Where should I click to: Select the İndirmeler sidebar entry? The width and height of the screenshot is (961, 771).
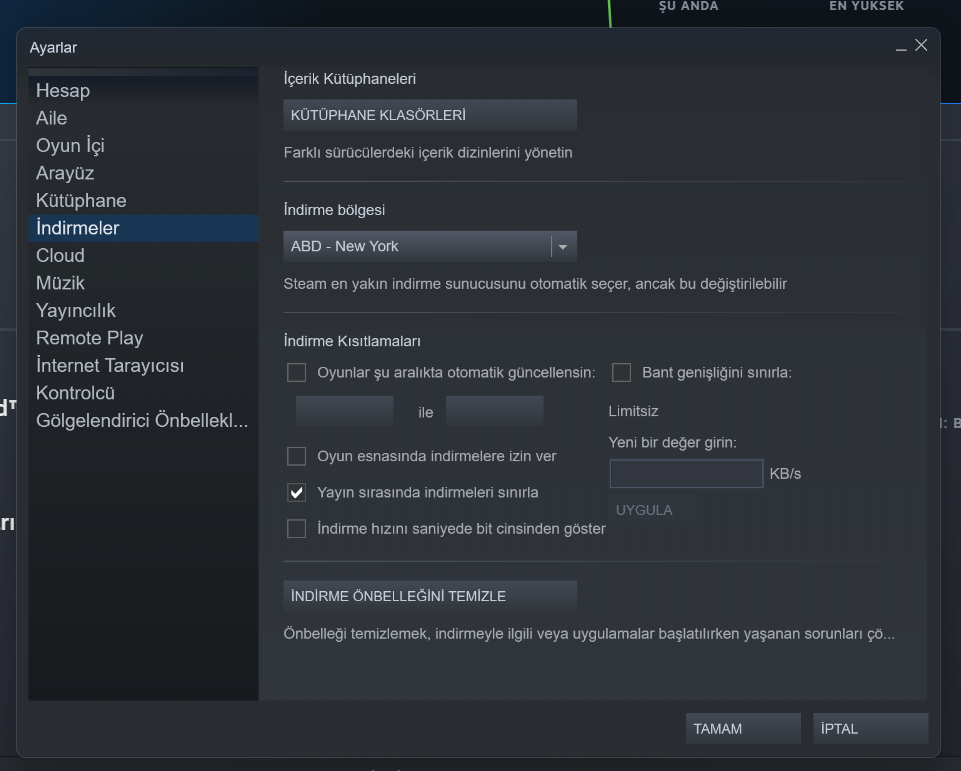coord(143,228)
